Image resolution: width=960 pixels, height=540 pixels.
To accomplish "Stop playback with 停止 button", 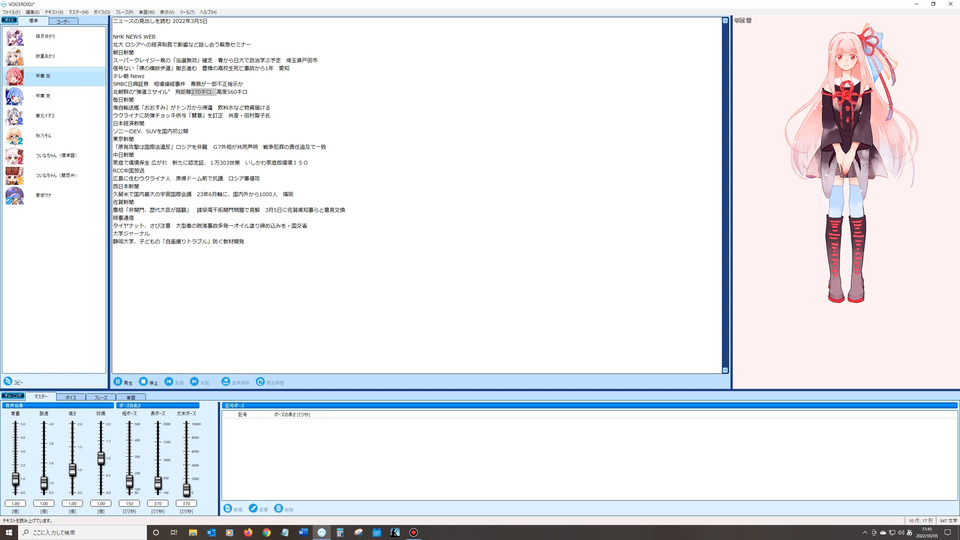I will 149,382.
